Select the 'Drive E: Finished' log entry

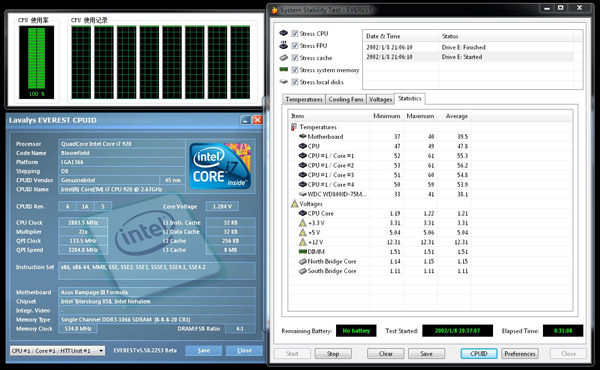pos(468,47)
